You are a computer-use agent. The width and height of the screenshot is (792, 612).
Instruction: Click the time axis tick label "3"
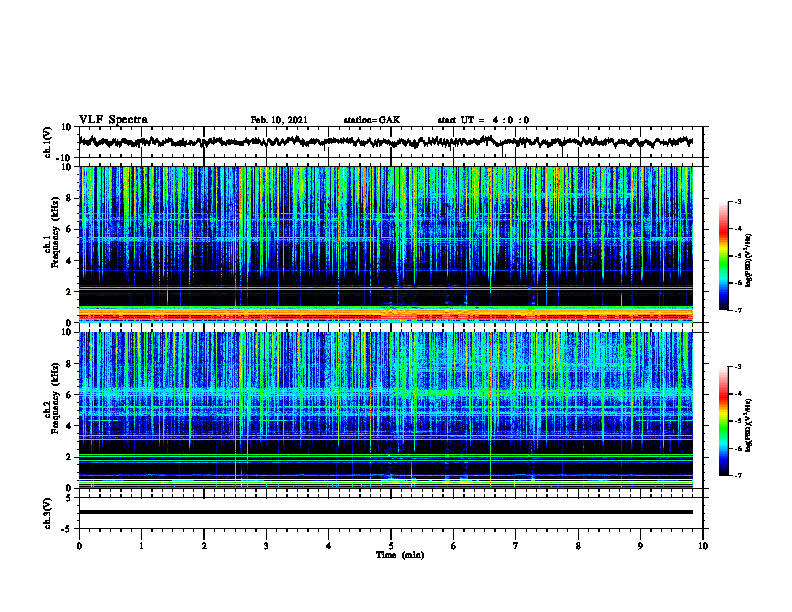(x=266, y=546)
